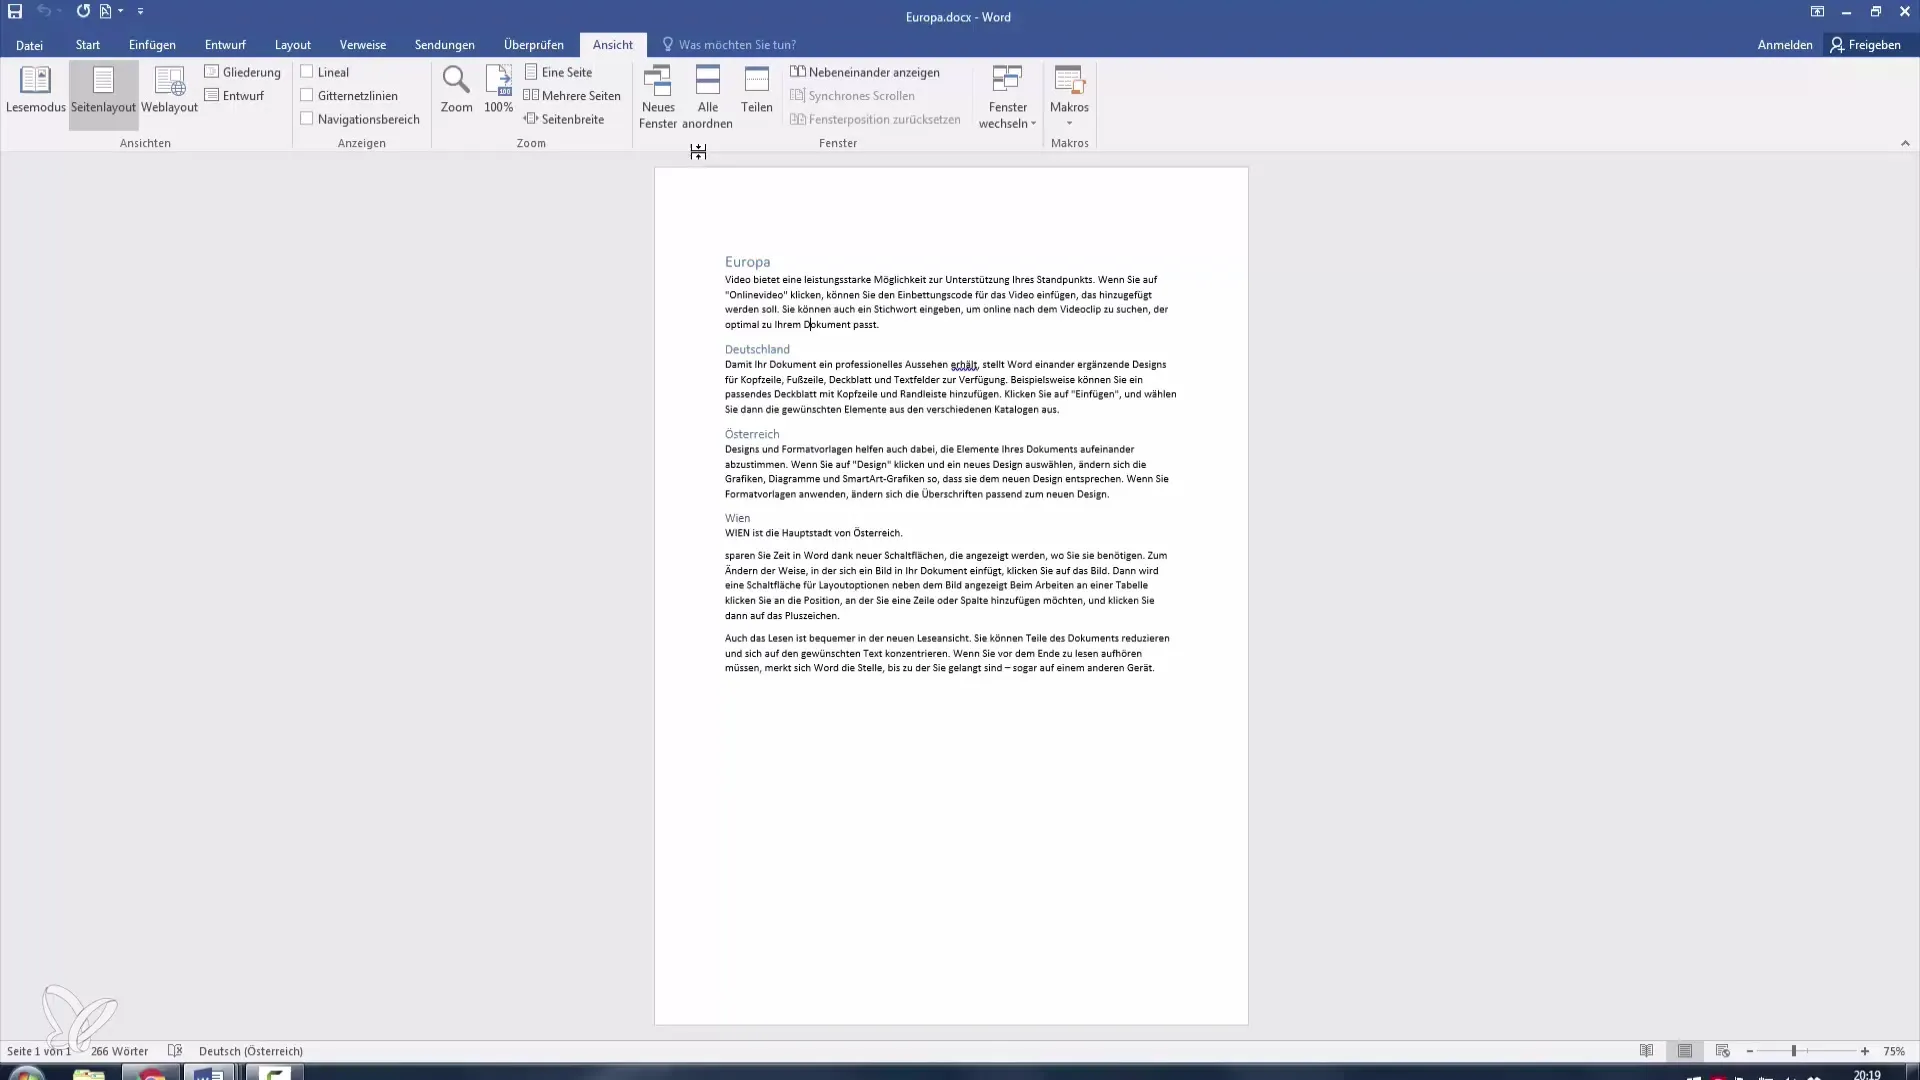This screenshot has width=1920, height=1080.
Task: Select the Seitenlayout view button
Action: [x=103, y=94]
